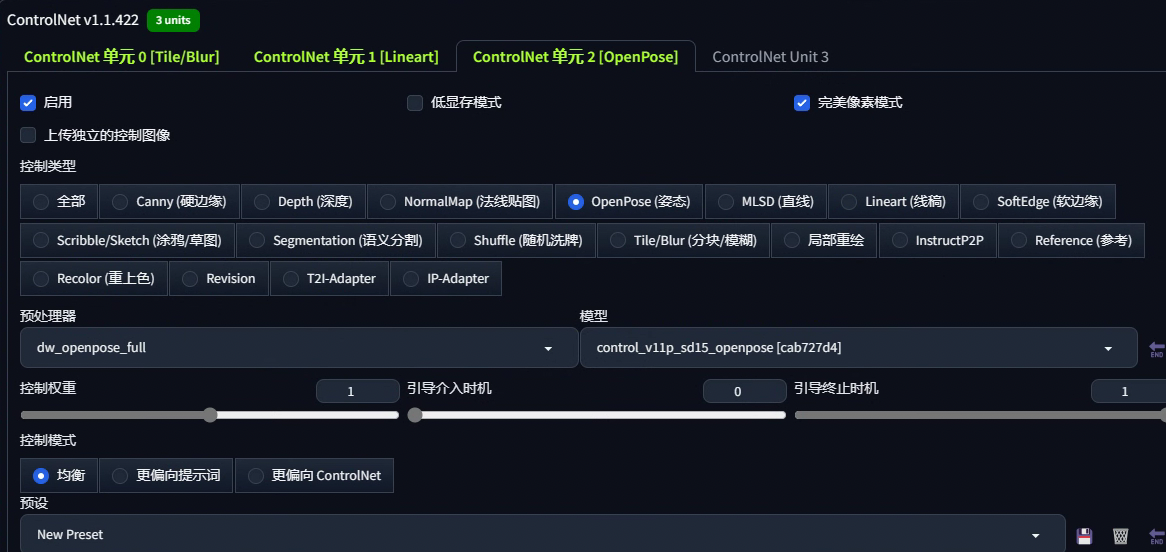Click the delete preset trash icon

[x=1121, y=536]
